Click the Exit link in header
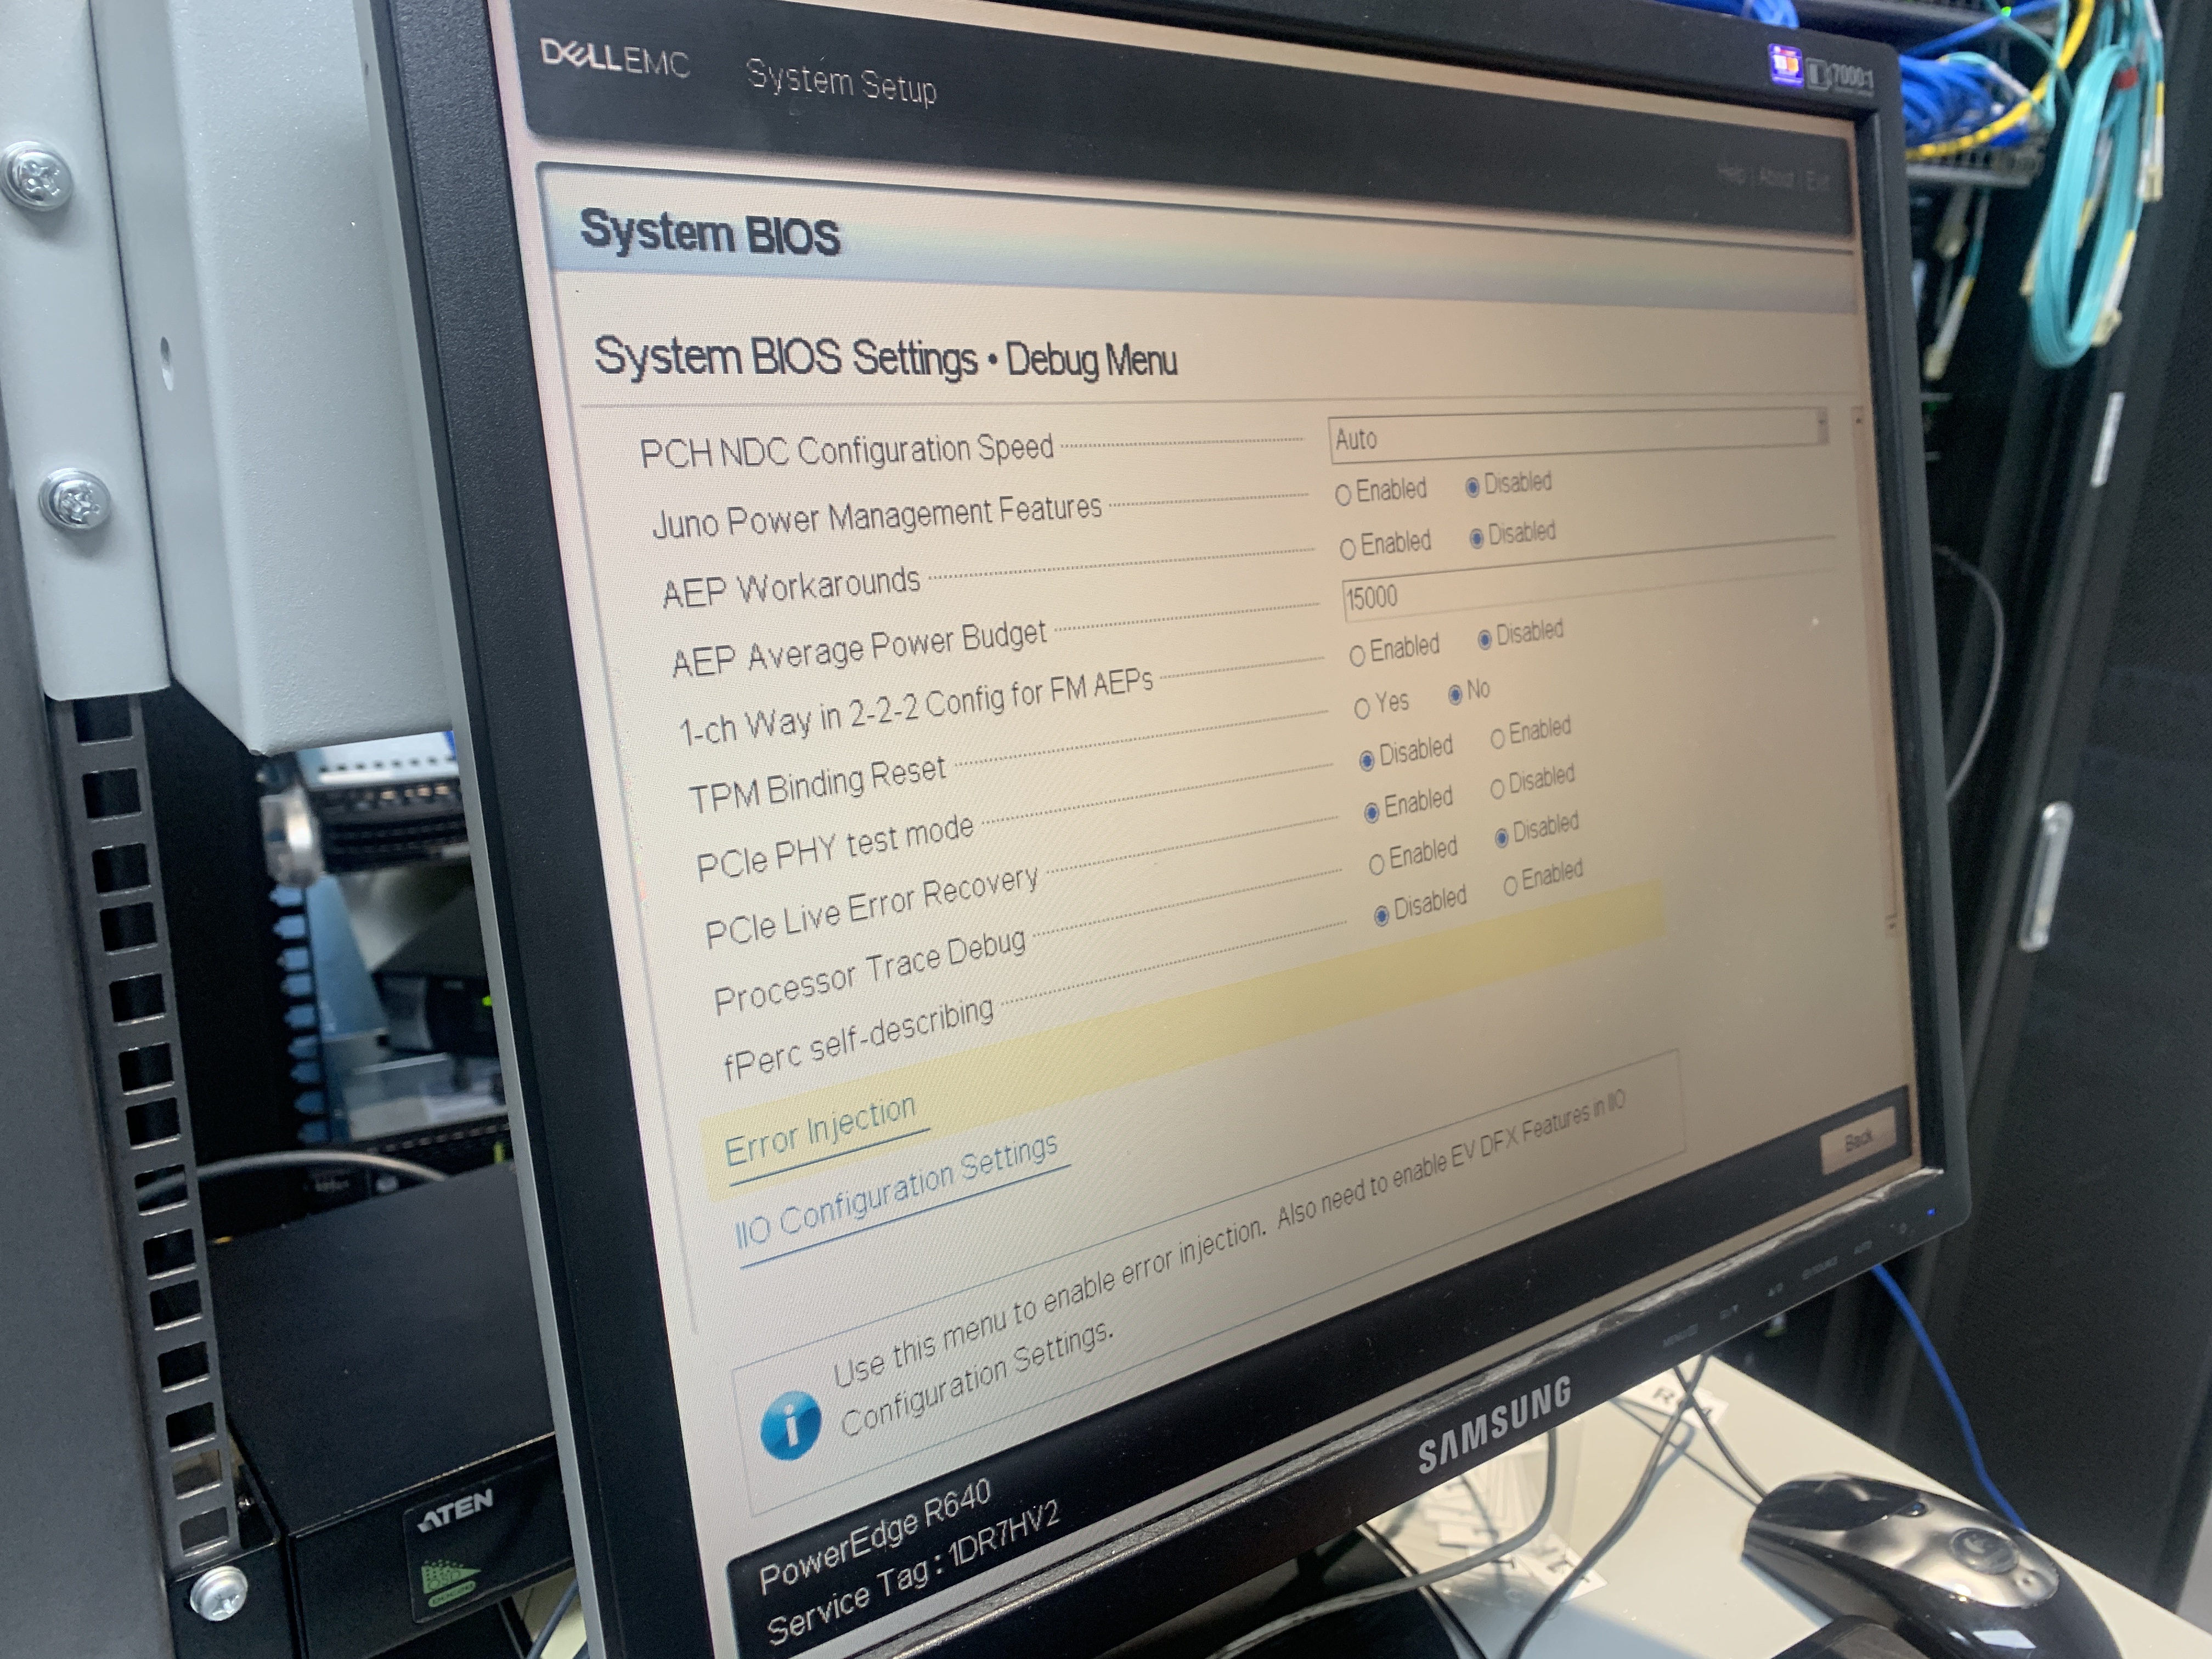 click(x=1817, y=181)
